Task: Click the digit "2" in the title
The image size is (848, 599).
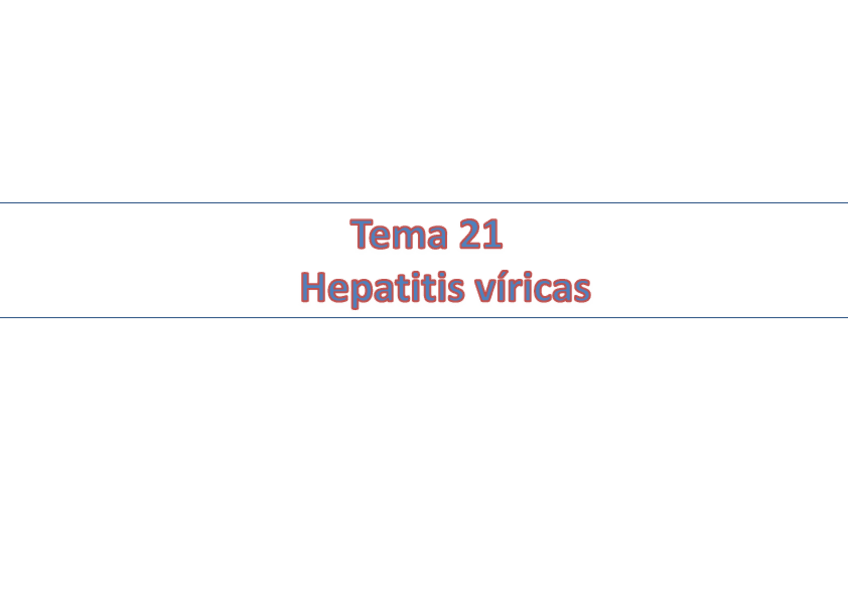Action: click(470, 235)
